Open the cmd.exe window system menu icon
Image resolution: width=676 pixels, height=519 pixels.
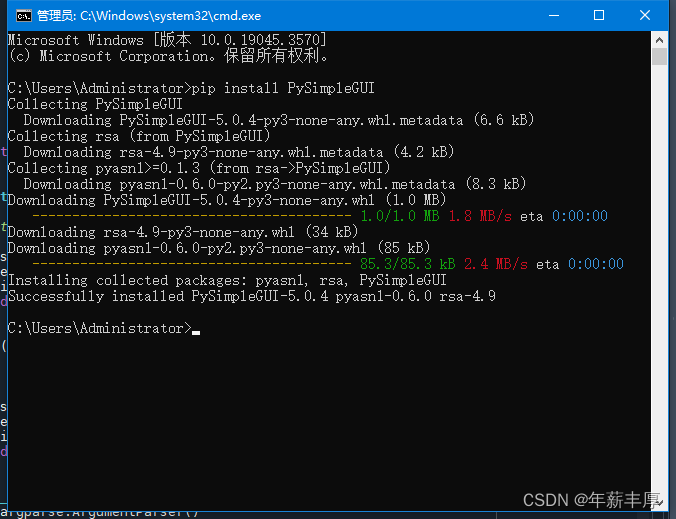coord(23,16)
